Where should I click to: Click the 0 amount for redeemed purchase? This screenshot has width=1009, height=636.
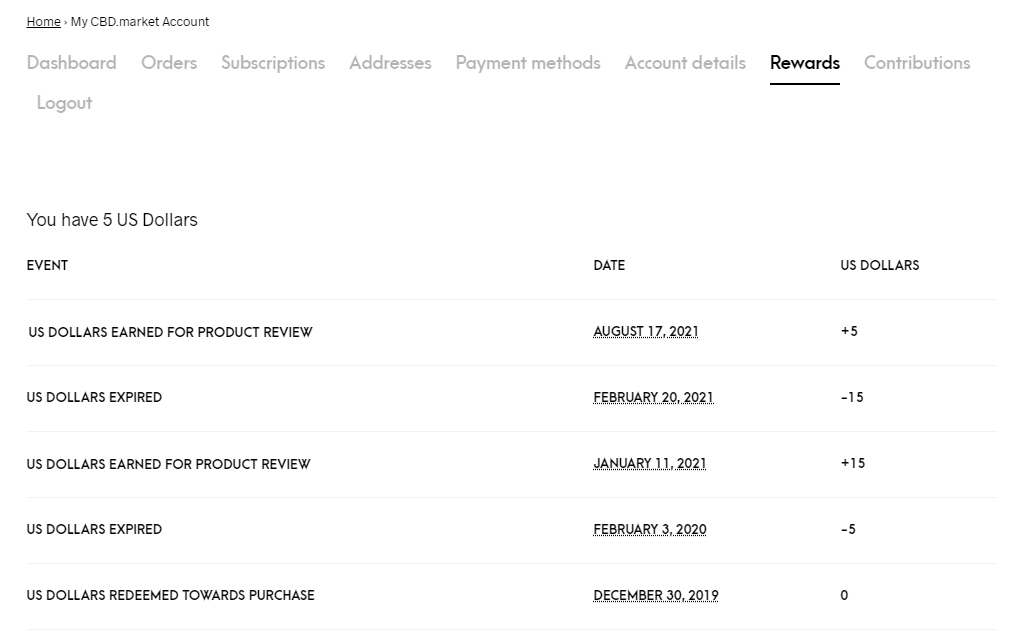pos(844,595)
